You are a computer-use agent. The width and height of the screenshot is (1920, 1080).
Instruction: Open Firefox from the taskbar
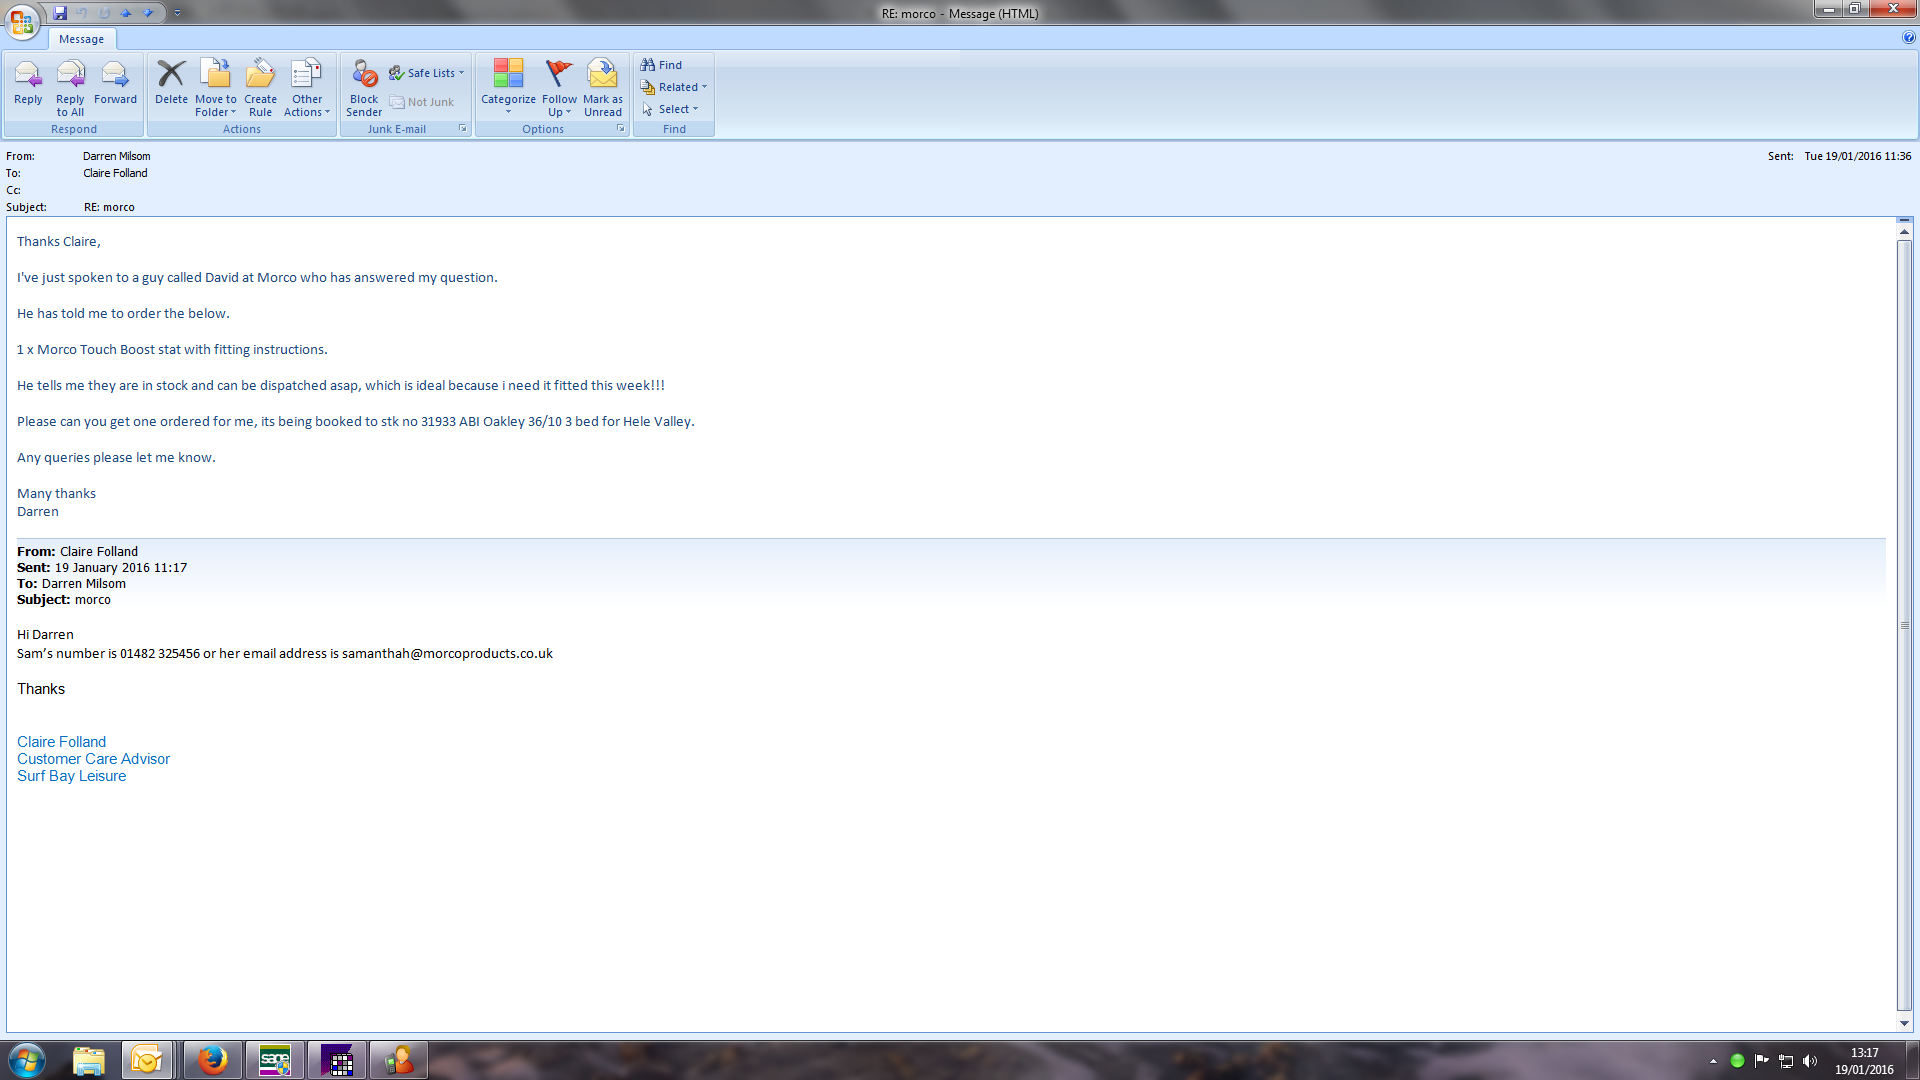click(212, 1060)
